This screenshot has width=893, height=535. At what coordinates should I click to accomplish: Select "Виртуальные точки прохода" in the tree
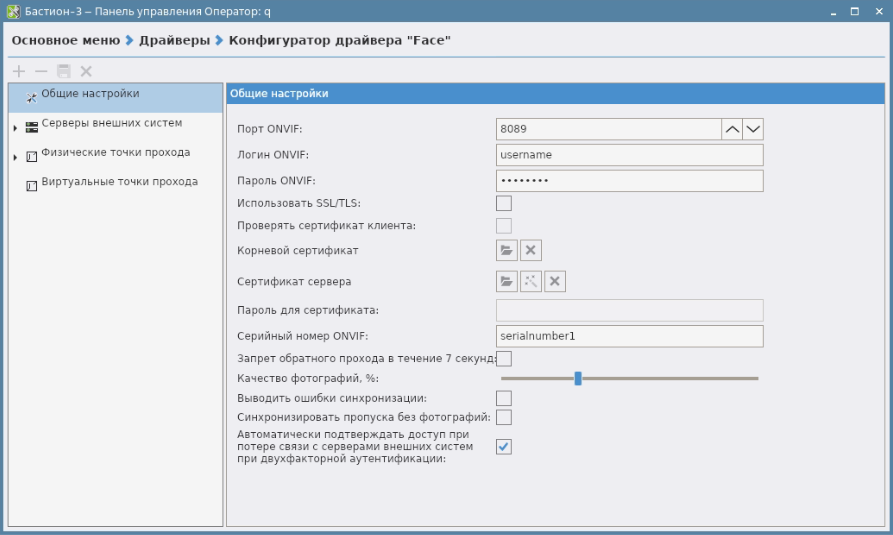(119, 182)
